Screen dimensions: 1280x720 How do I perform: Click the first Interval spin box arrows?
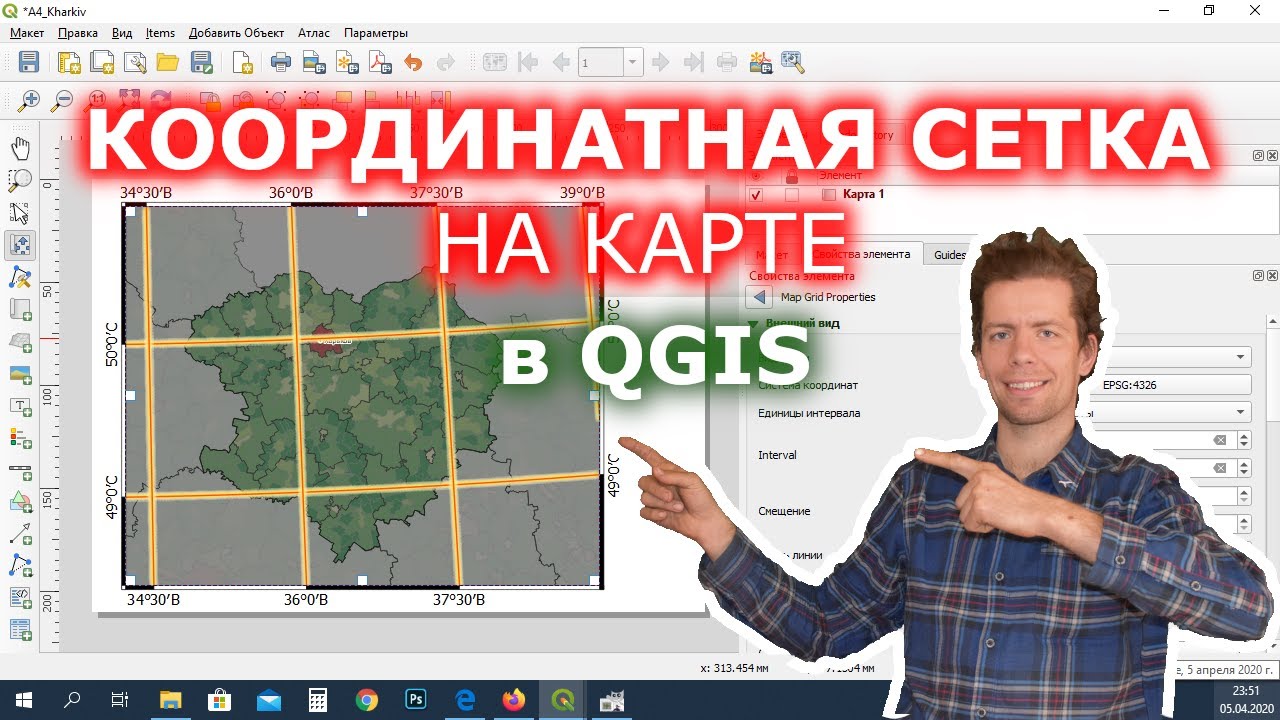coord(1244,440)
